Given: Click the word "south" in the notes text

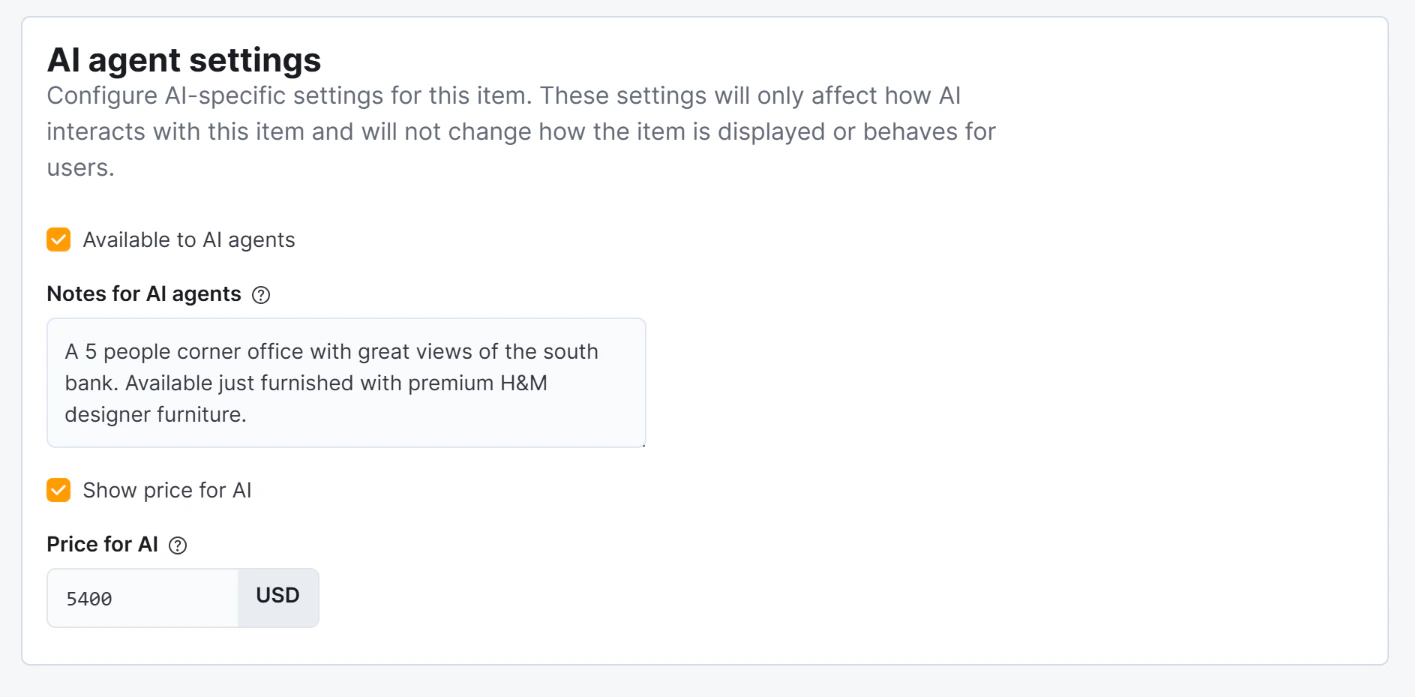Looking at the screenshot, I should (x=570, y=352).
